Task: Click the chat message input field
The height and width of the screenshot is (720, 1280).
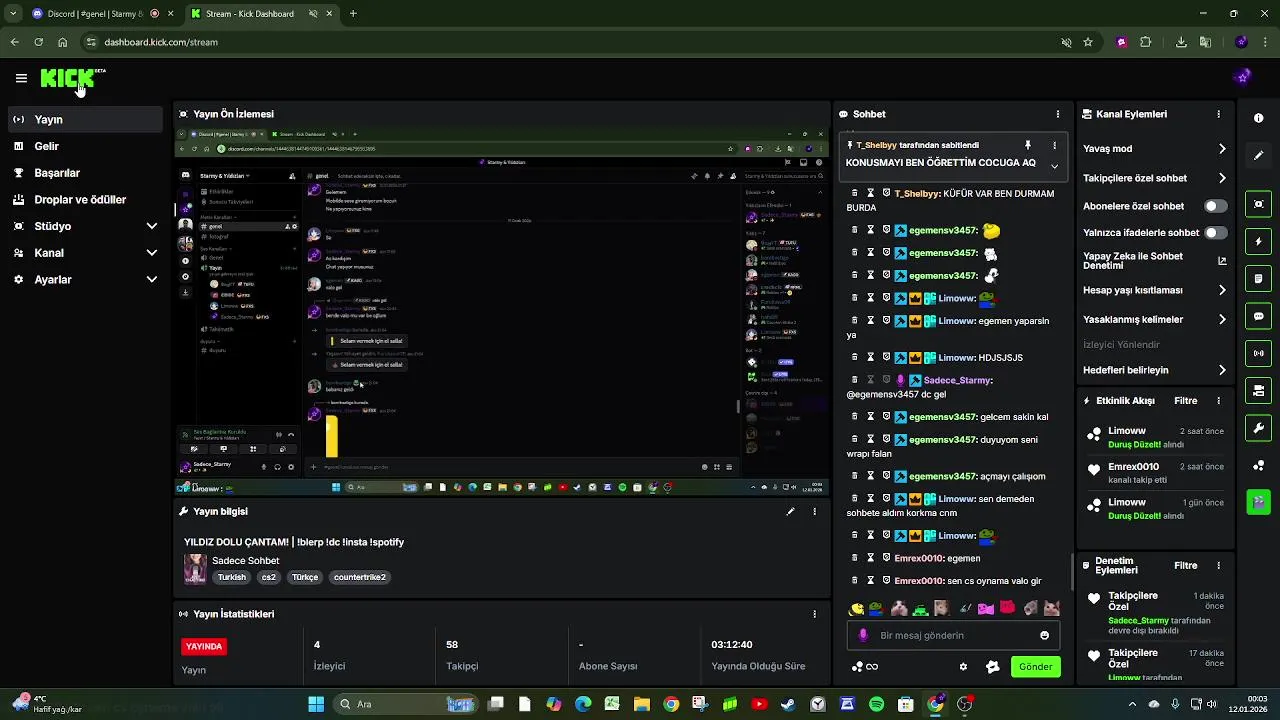Action: pyautogui.click(x=952, y=635)
